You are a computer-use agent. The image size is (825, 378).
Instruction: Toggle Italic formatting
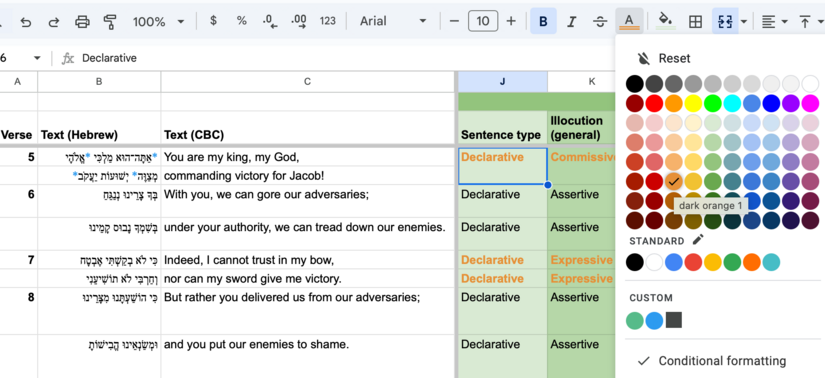pyautogui.click(x=571, y=21)
